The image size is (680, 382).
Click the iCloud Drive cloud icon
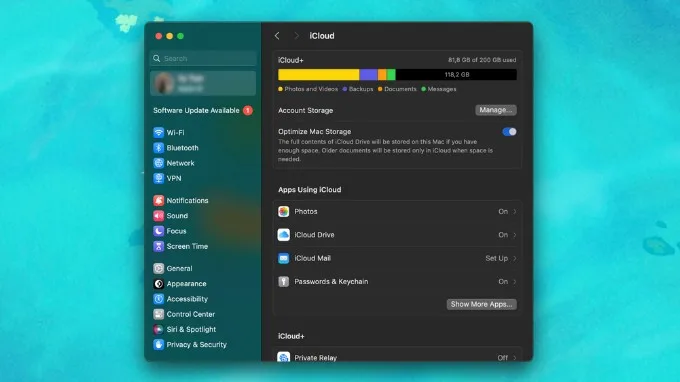point(284,235)
